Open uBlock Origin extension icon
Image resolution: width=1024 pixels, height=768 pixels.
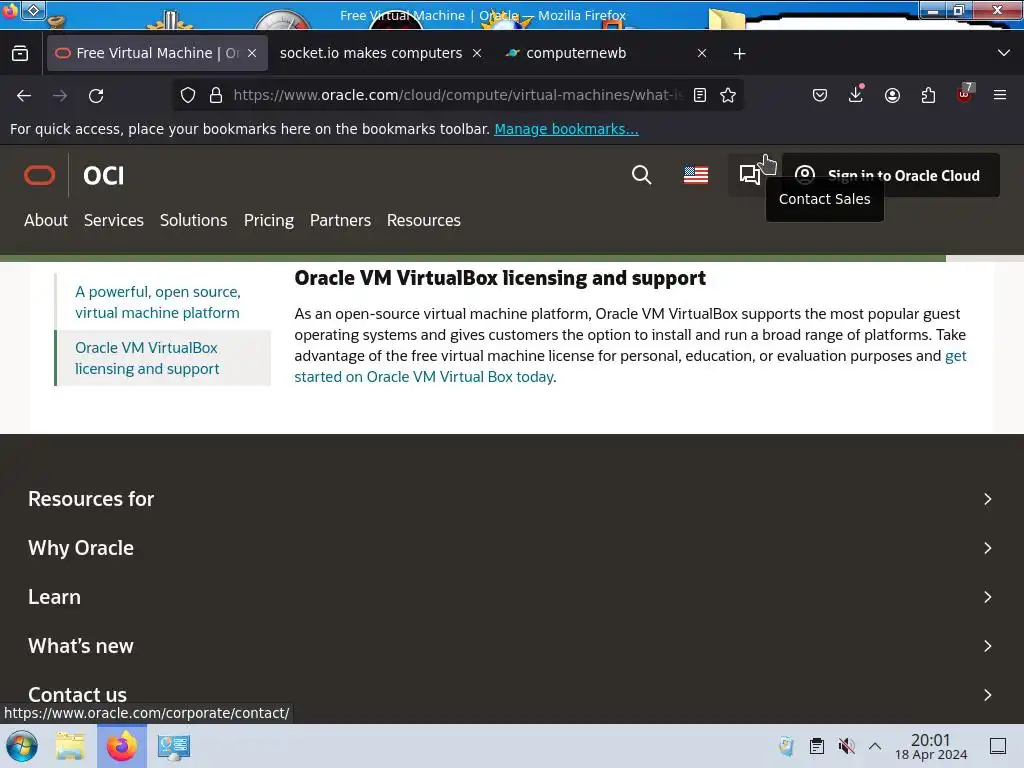click(x=965, y=94)
